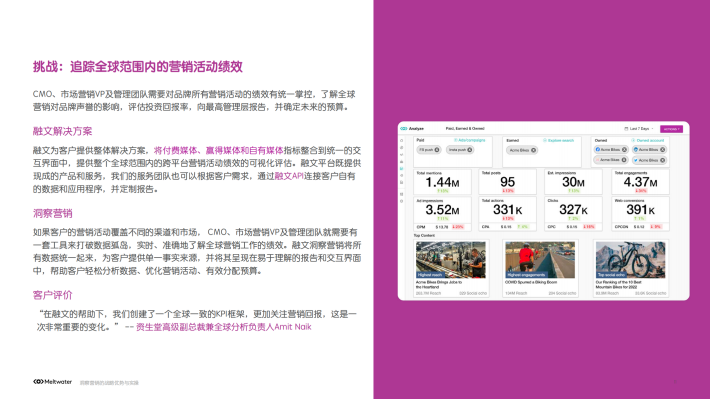The height and width of the screenshot is (399, 710).
Task: Remove the Earned Acme Bikes chip
Action: pos(533,150)
